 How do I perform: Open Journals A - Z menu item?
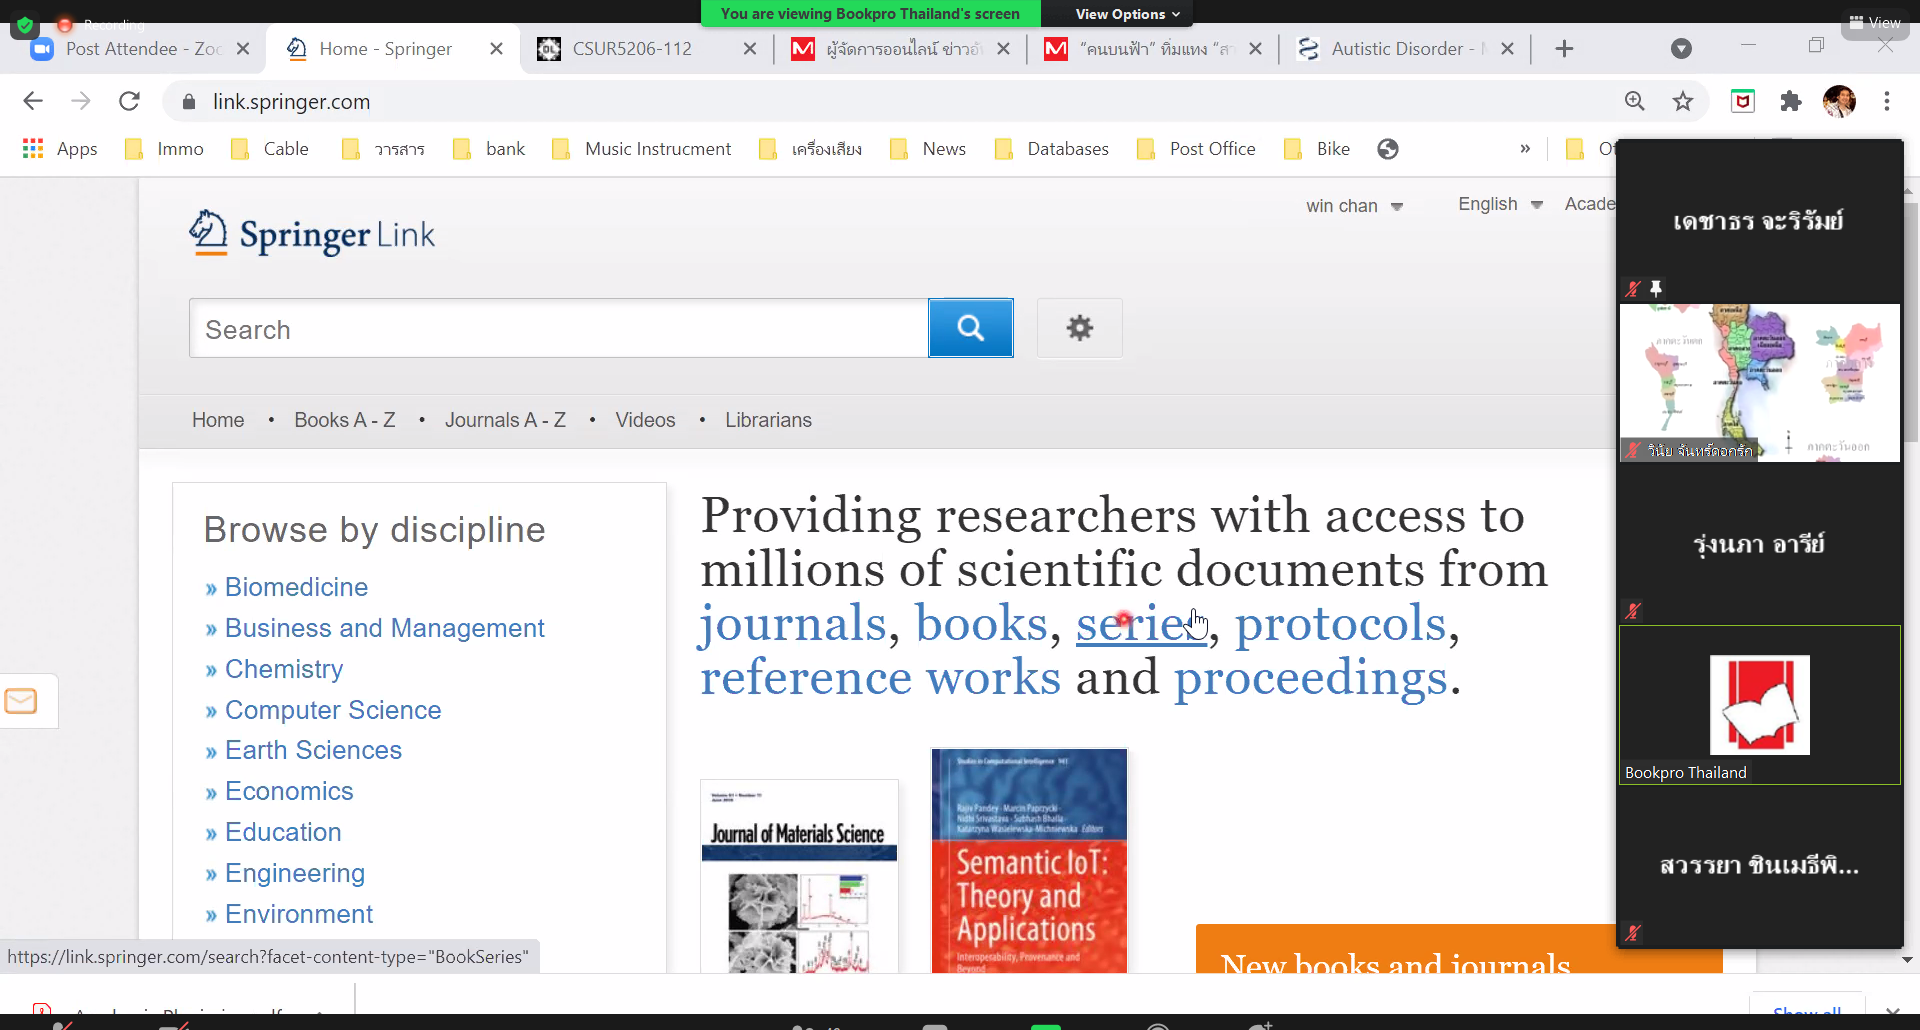click(505, 420)
